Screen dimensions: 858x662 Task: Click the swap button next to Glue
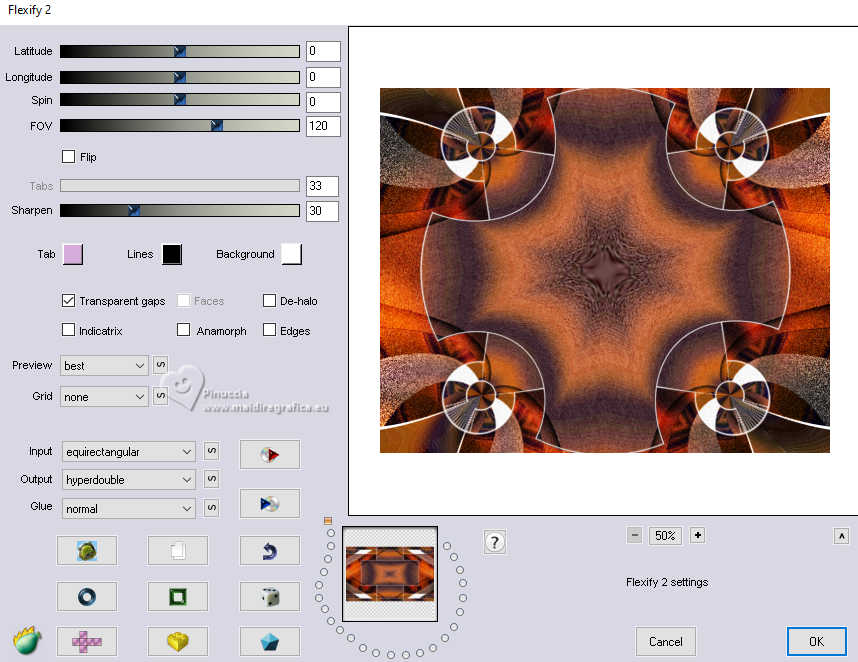[212, 507]
